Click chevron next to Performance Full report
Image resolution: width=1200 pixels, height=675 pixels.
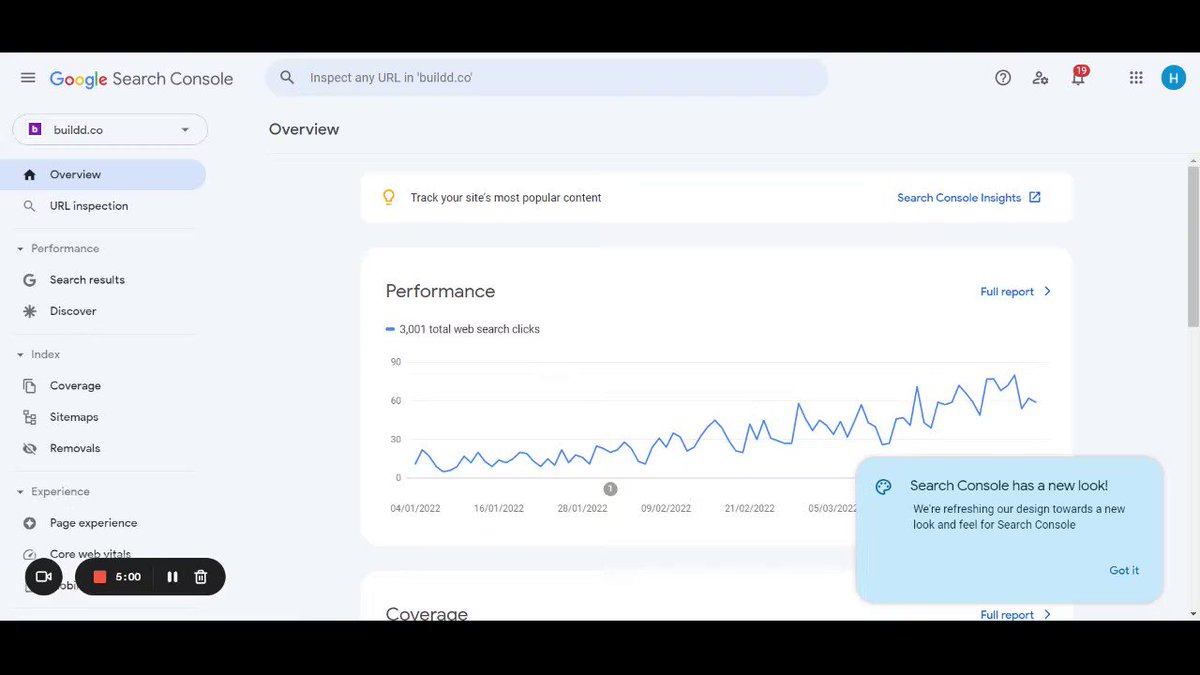(x=1047, y=291)
